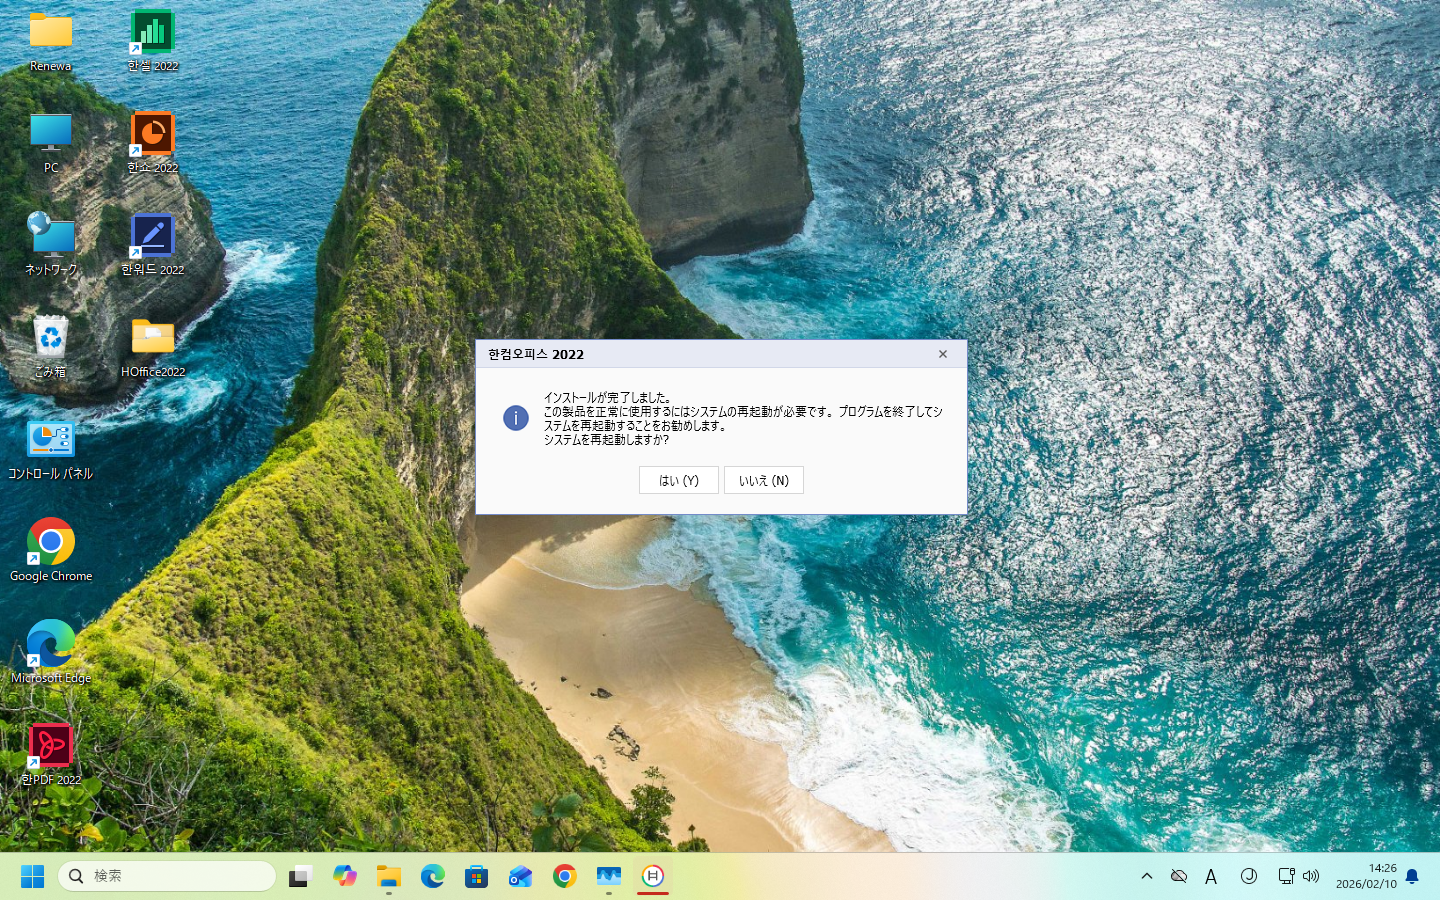Open Microsoft Store from the taskbar
The image size is (1440, 900).
476,876
